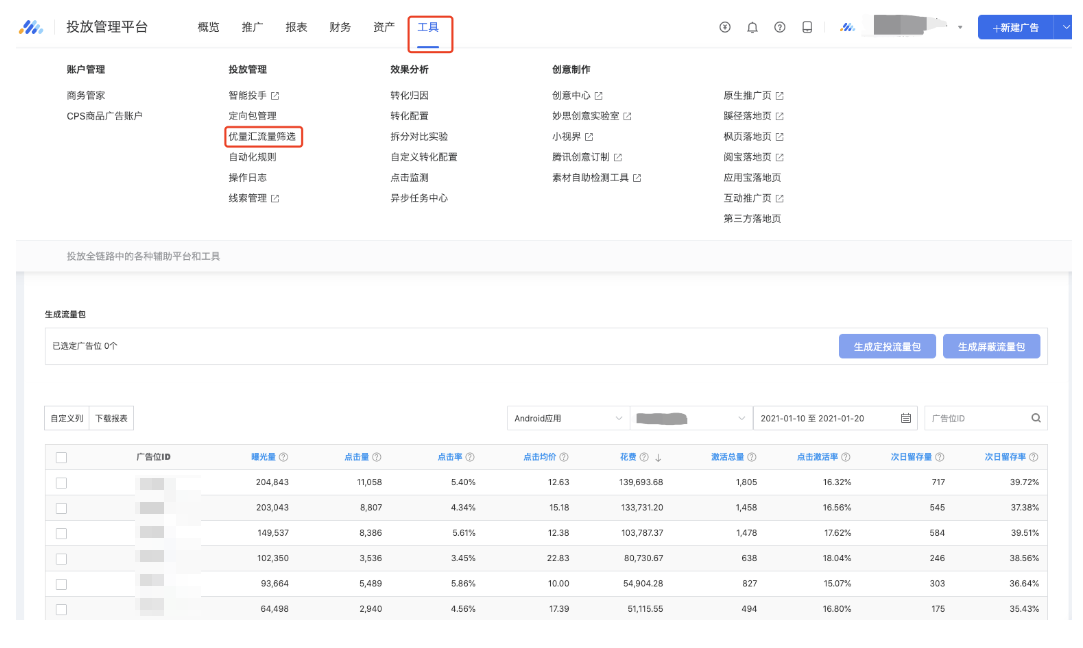Open 定向包管理 link
Image resolution: width=1083 pixels, height=648 pixels.
(x=253, y=116)
